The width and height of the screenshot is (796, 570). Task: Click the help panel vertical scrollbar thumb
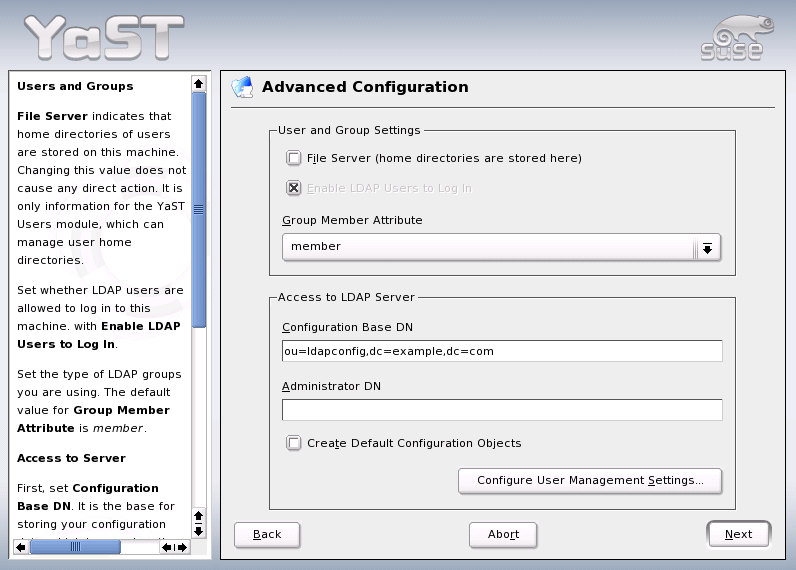(198, 210)
